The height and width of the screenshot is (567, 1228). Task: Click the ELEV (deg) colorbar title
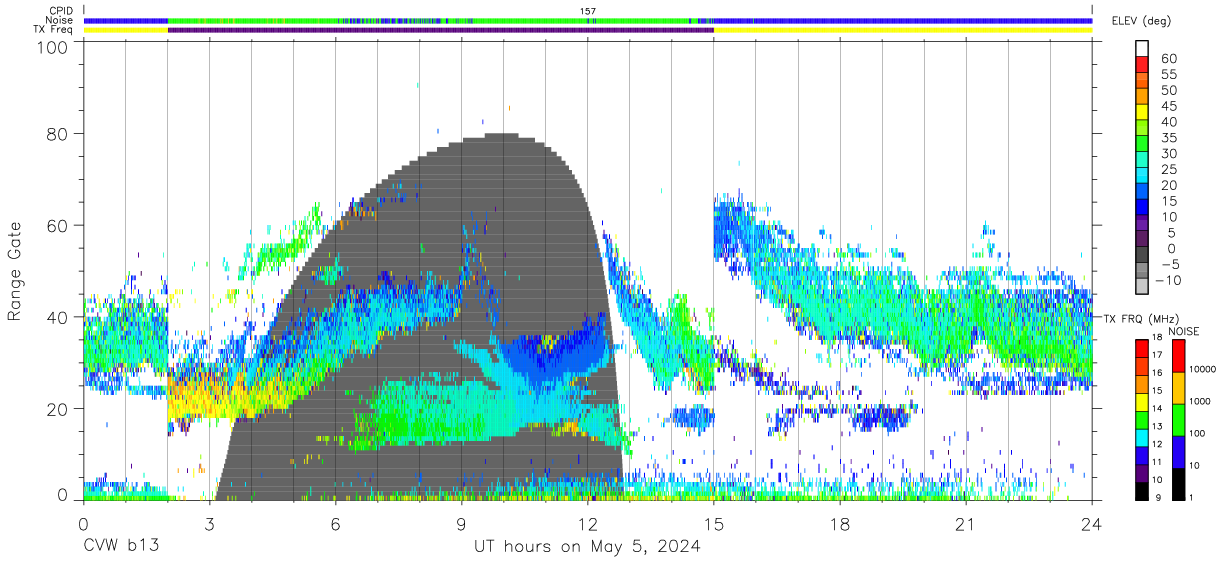[1142, 20]
